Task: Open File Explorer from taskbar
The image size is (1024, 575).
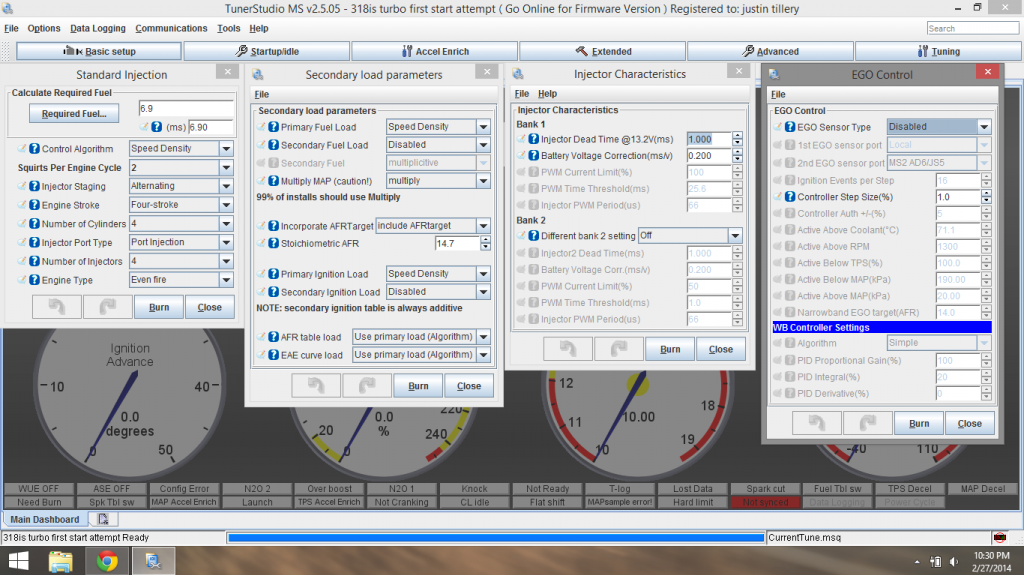Action: point(60,561)
